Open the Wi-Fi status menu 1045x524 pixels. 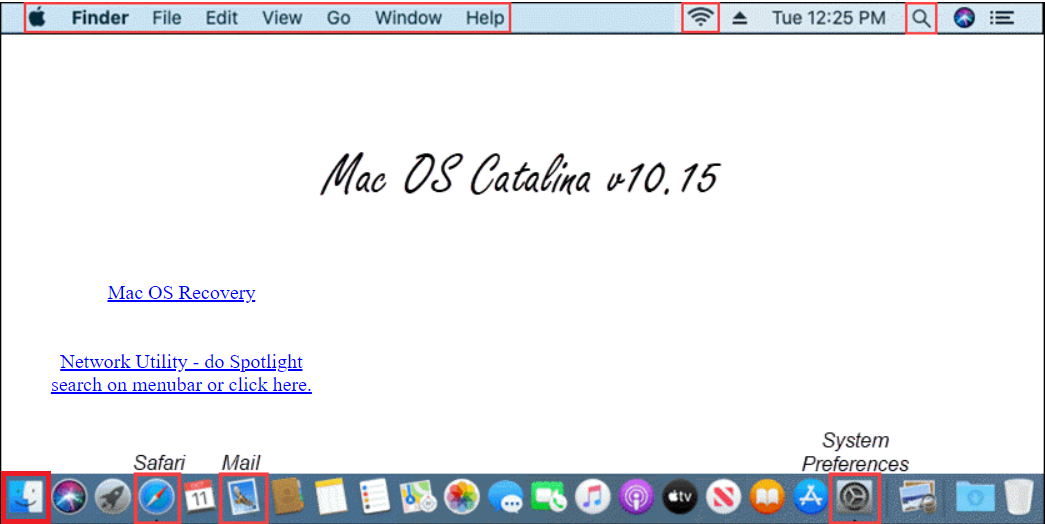[x=700, y=17]
